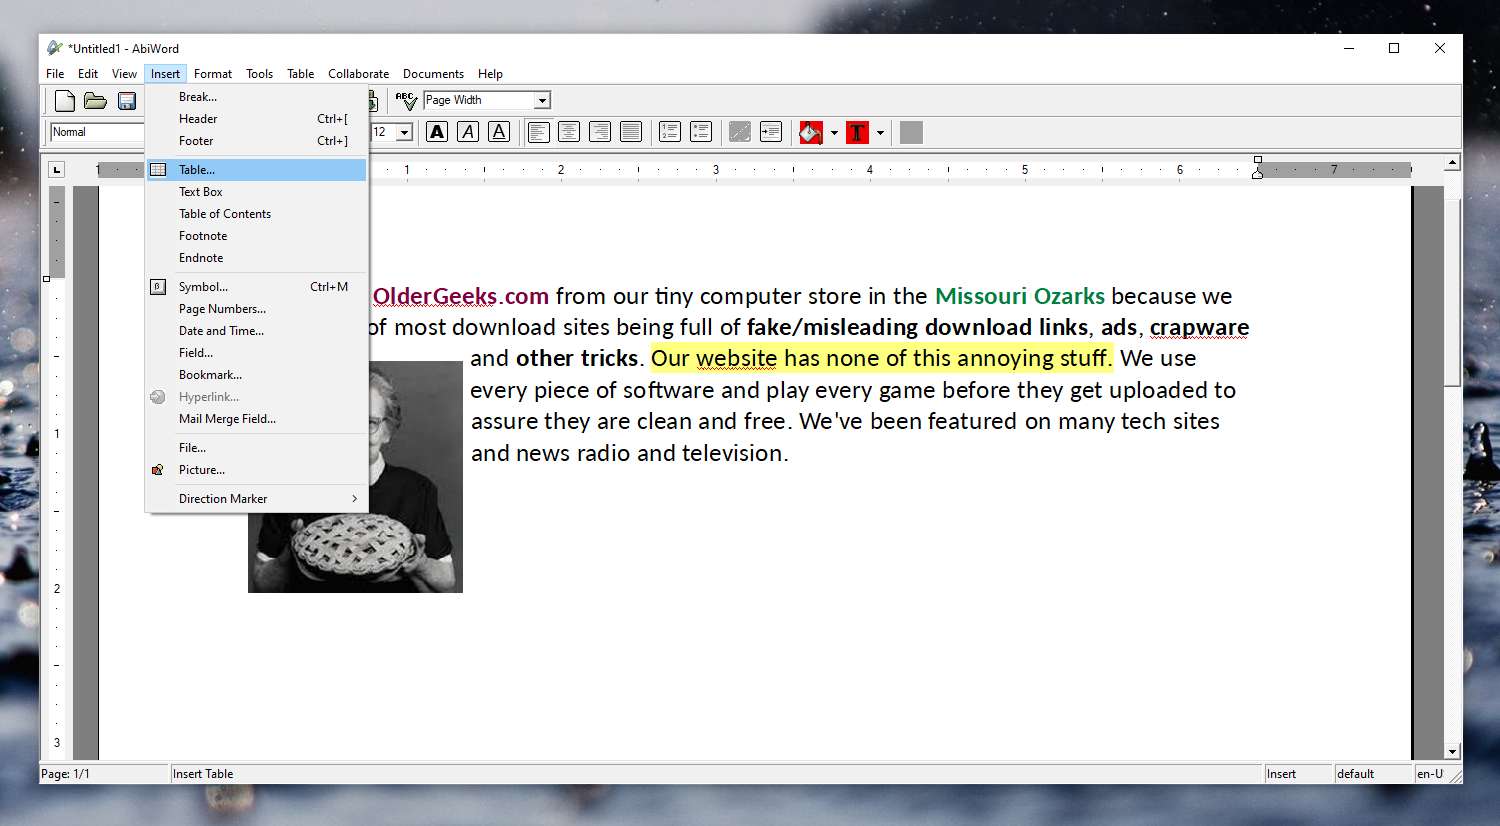Open the Help menu

[490, 74]
